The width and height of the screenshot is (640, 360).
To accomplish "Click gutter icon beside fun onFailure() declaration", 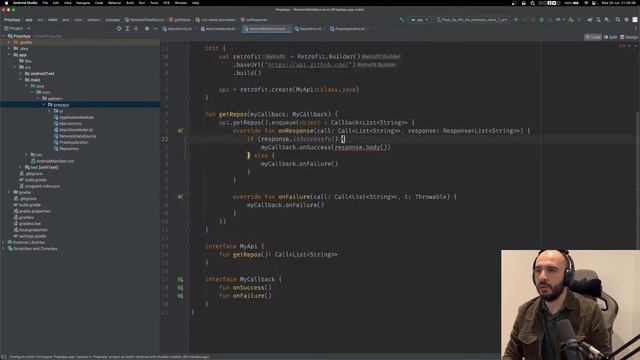I will [x=180, y=296].
